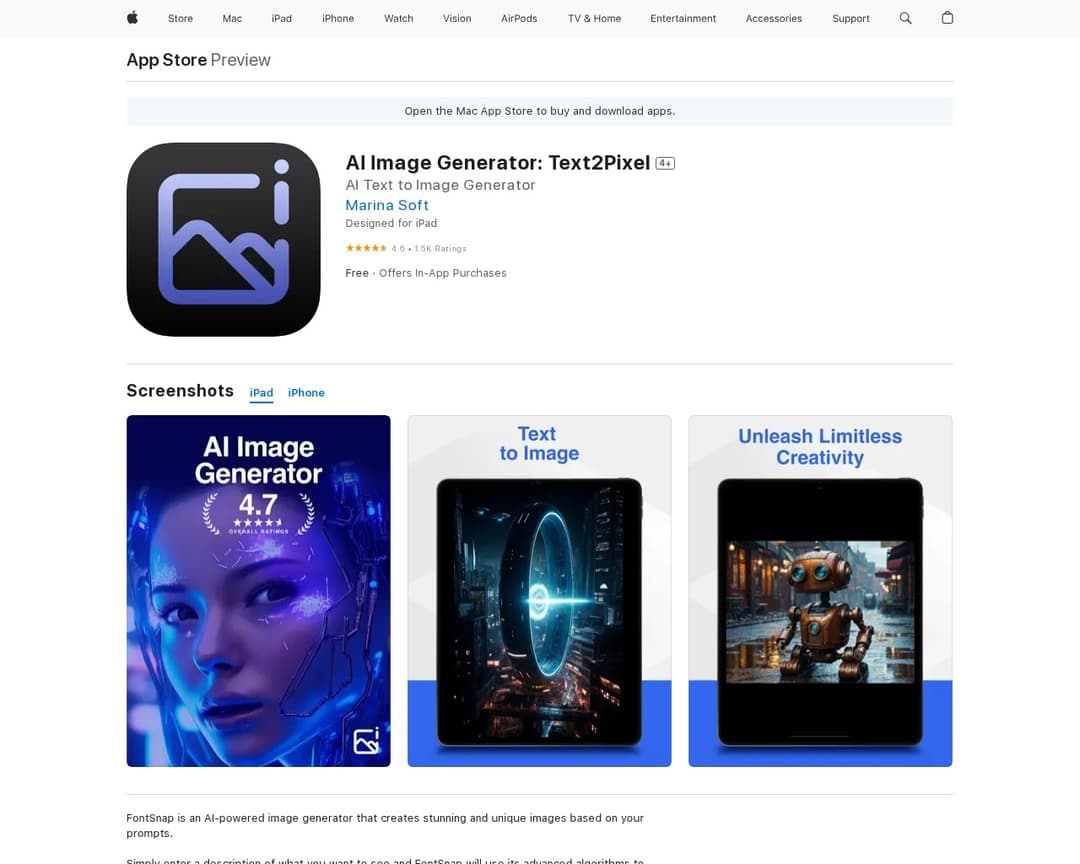The width and height of the screenshot is (1080, 864).
Task: Click the Apple logo icon
Action: point(132,18)
